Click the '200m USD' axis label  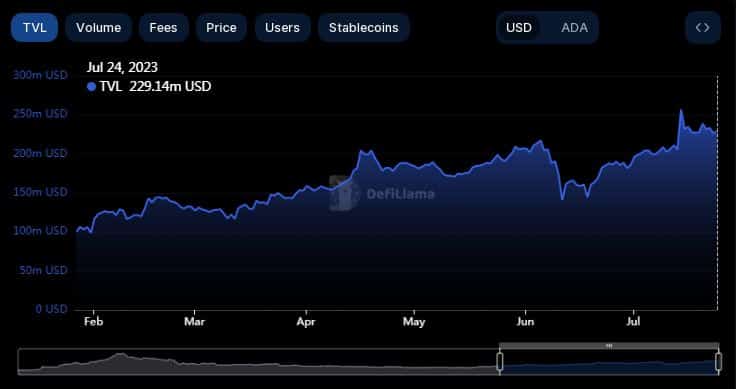(x=40, y=153)
